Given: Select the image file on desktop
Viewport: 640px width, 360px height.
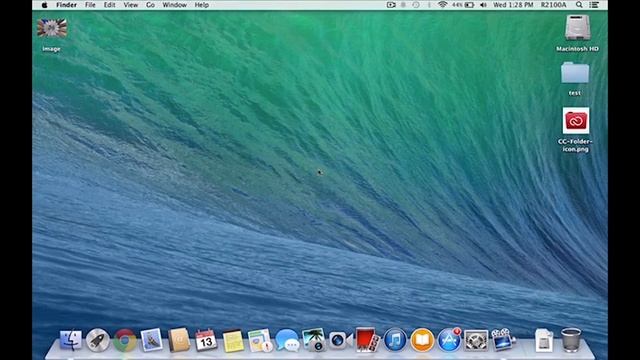Looking at the screenshot, I should (x=52, y=34).
